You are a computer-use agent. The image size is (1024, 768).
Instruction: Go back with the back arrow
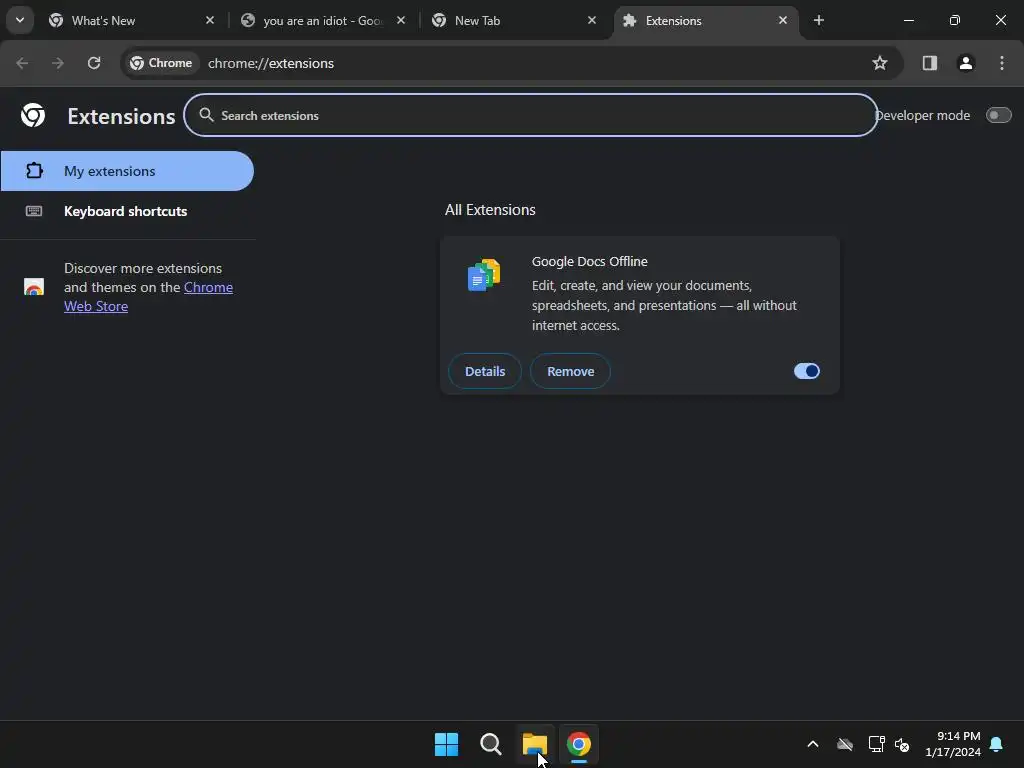pyautogui.click(x=22, y=63)
